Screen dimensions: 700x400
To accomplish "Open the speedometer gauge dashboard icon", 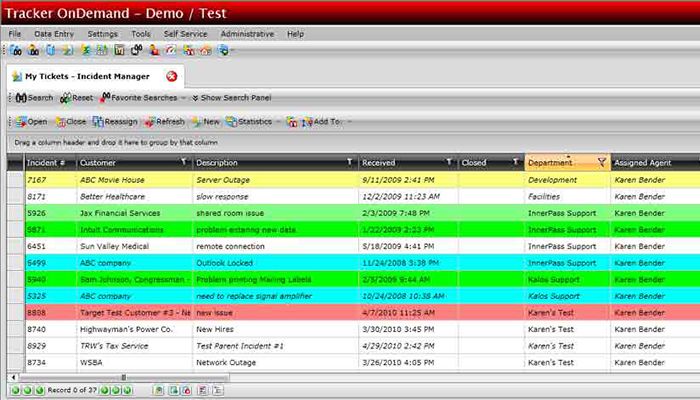I will pos(171,50).
